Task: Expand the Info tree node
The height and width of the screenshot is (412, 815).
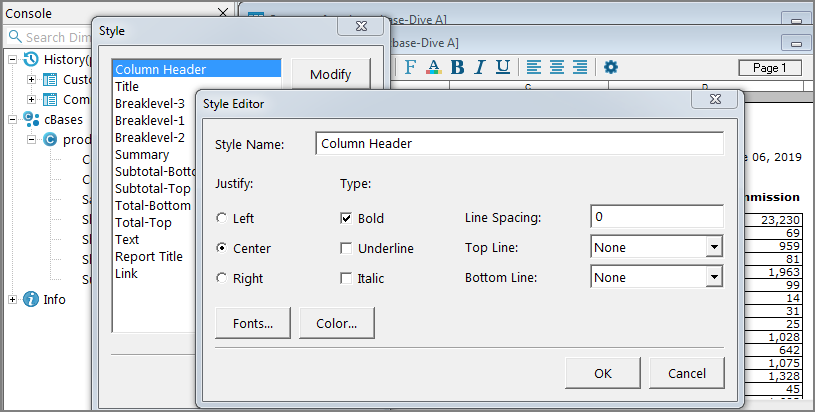Action: coord(12,299)
